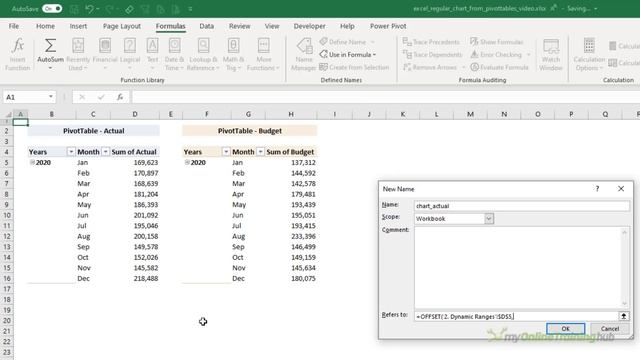The height and width of the screenshot is (360, 640).
Task: Open the Scope dropdown
Action: [489, 219]
